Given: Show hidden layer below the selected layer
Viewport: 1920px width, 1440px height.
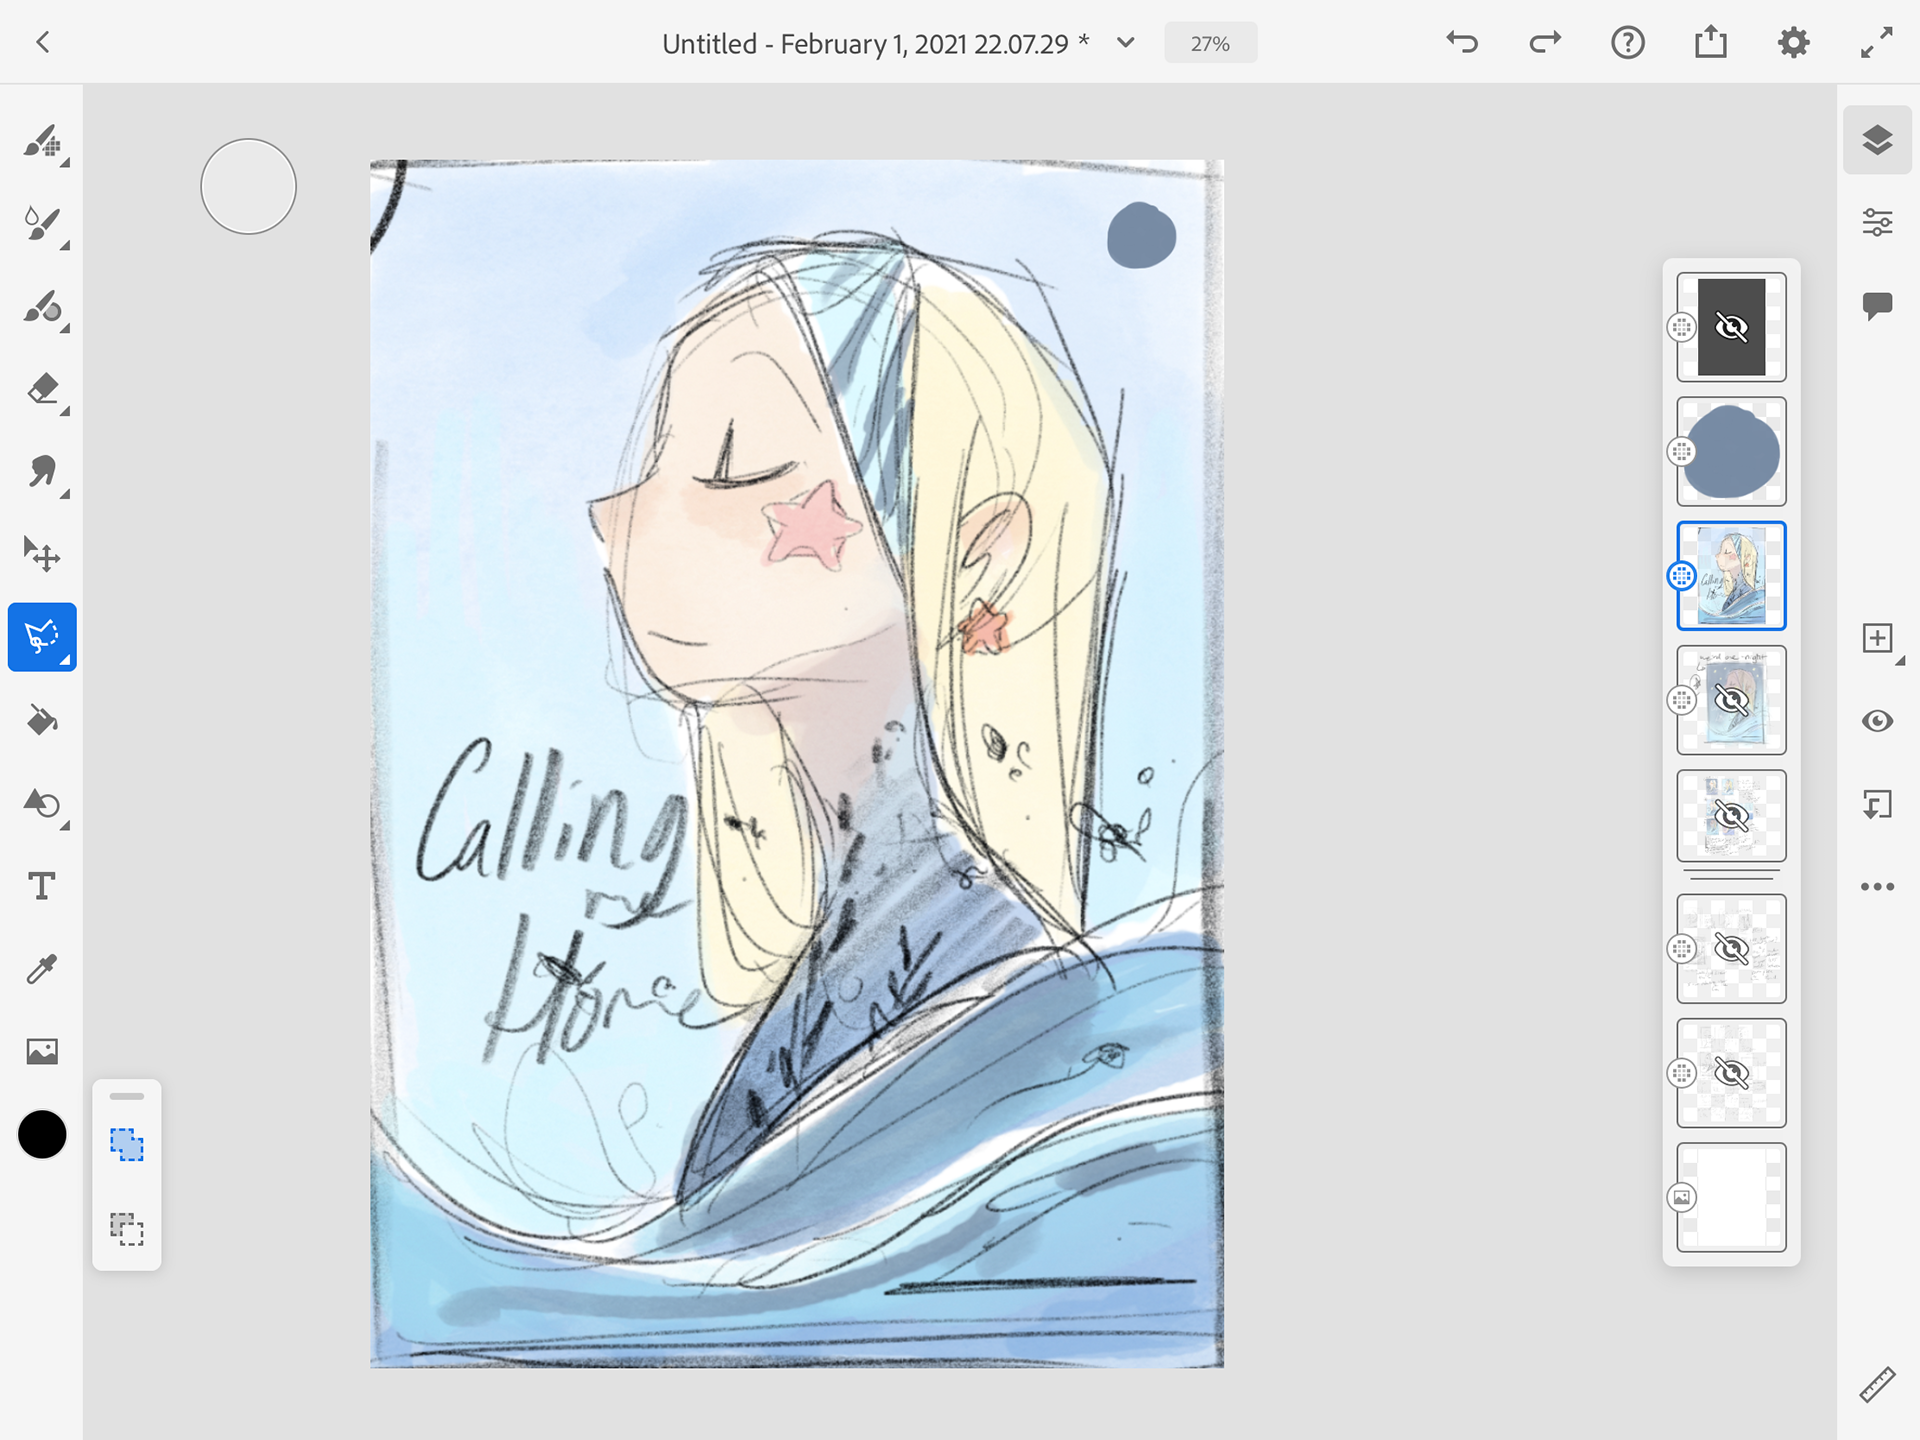Looking at the screenshot, I should tap(1731, 700).
